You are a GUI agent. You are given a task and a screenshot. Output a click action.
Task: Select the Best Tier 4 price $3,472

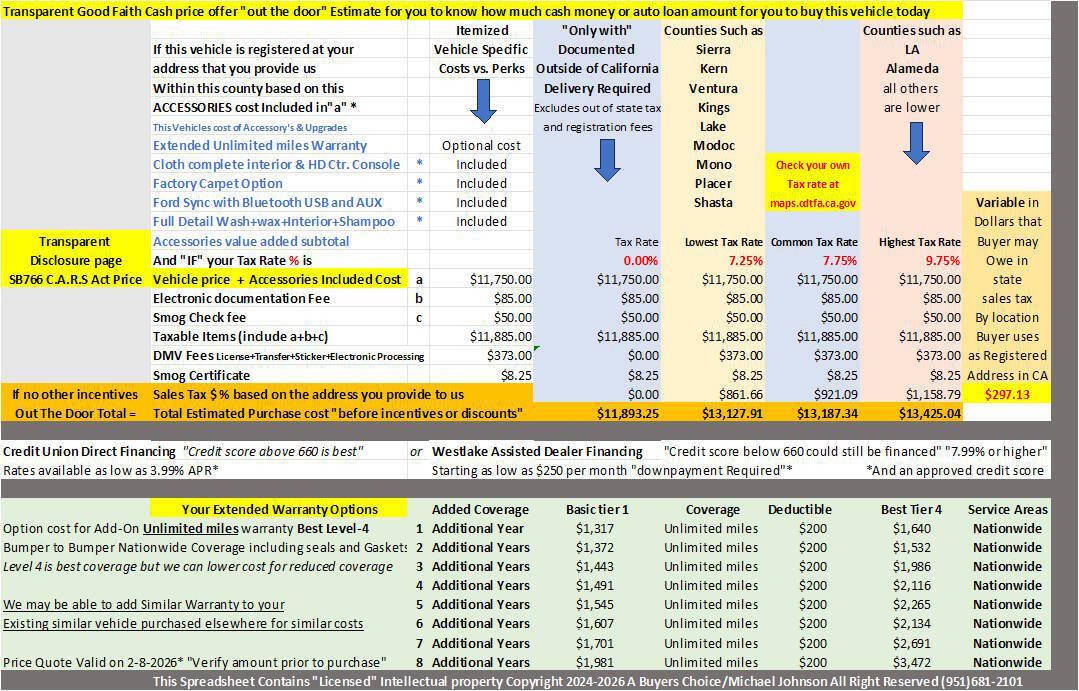[x=911, y=662]
